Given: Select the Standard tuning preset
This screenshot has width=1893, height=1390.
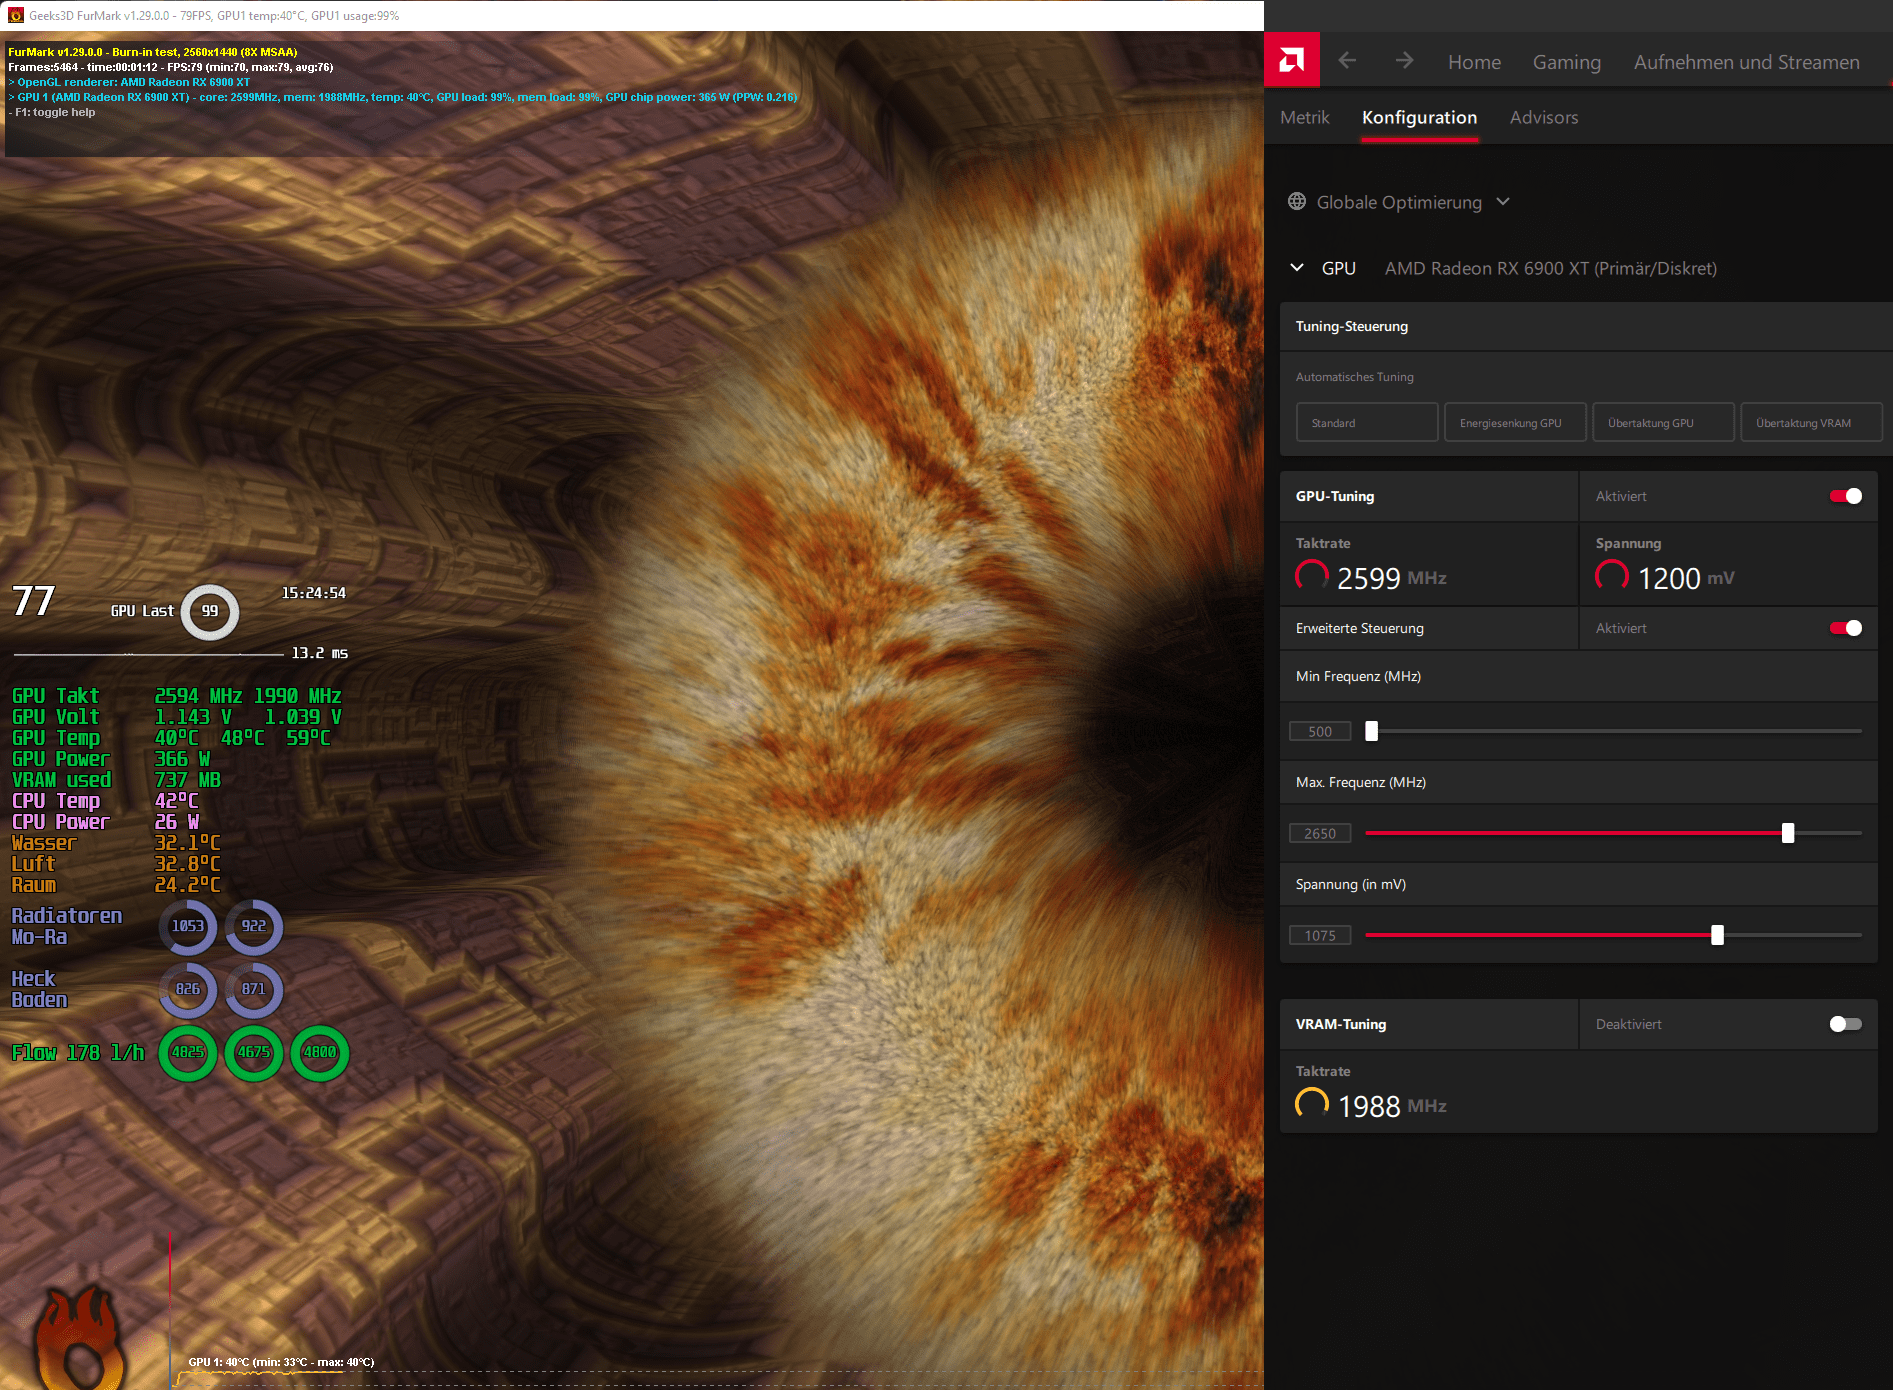Looking at the screenshot, I should click(1367, 422).
